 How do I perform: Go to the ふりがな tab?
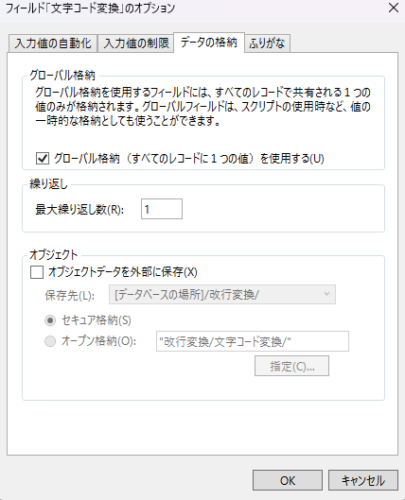[267, 43]
